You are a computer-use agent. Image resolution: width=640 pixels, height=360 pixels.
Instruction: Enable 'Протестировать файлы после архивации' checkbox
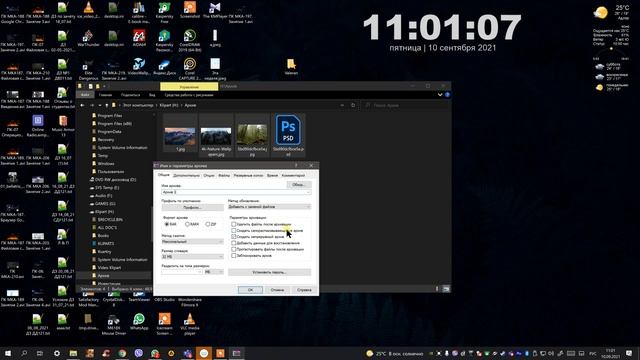point(233,249)
